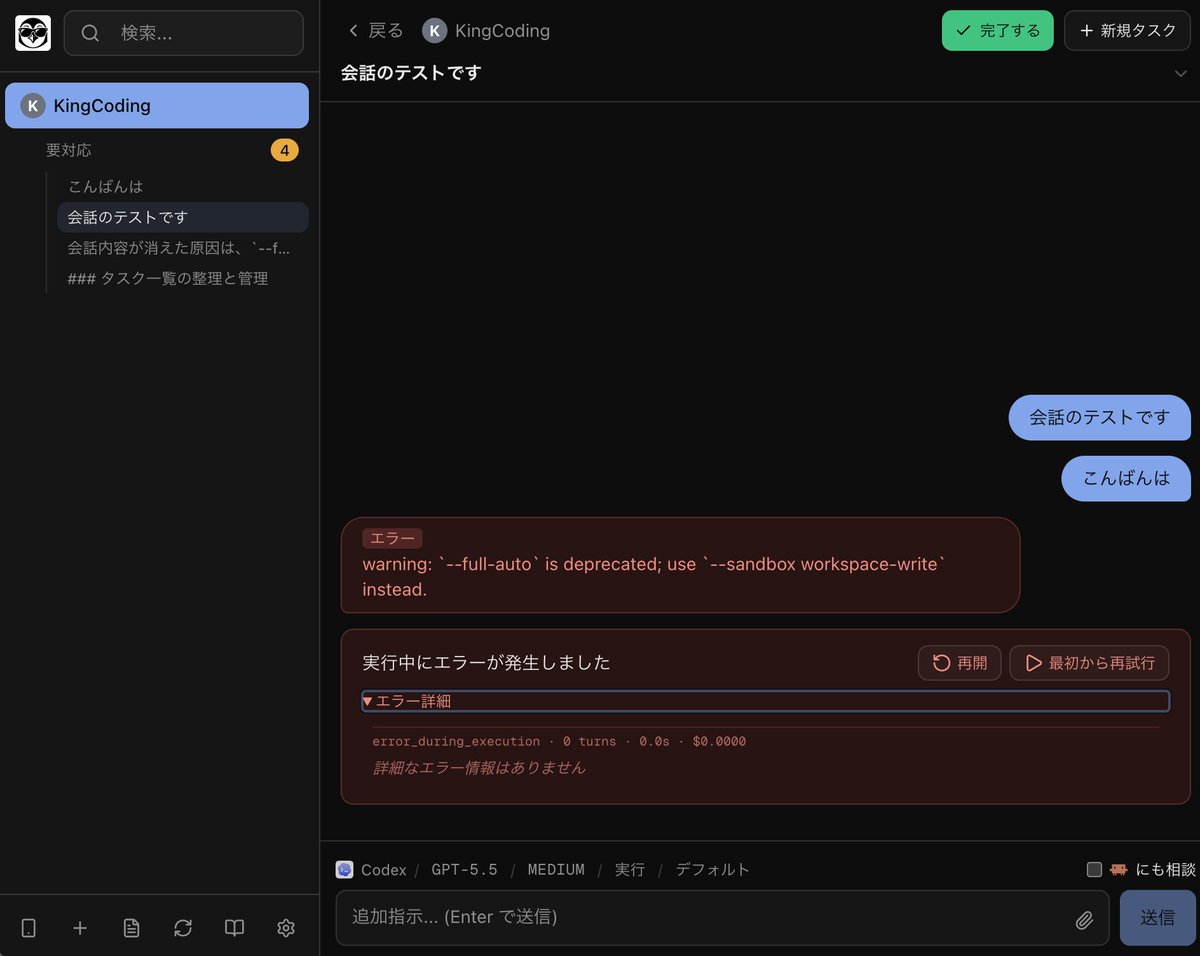
Task: Click the Codex agent icon
Action: point(344,869)
